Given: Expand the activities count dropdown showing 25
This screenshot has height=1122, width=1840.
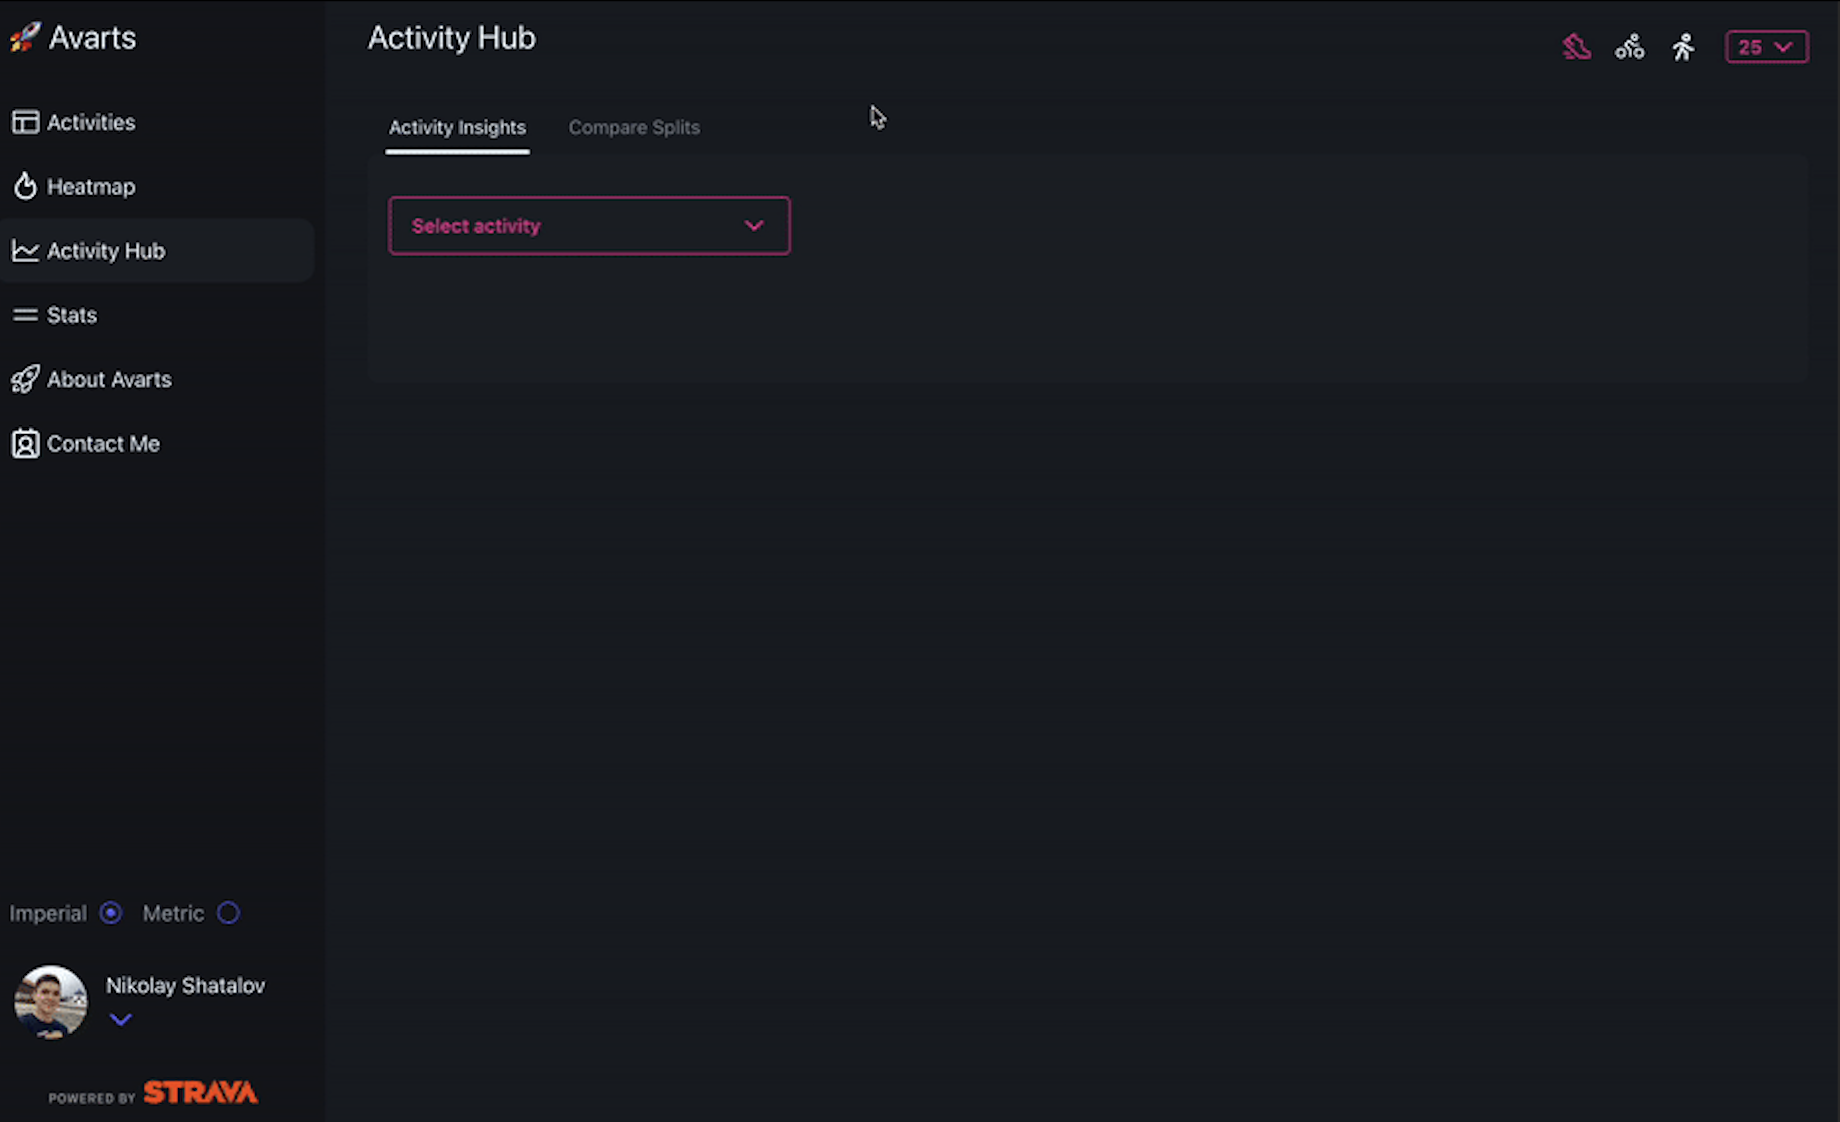Looking at the screenshot, I should (1766, 46).
